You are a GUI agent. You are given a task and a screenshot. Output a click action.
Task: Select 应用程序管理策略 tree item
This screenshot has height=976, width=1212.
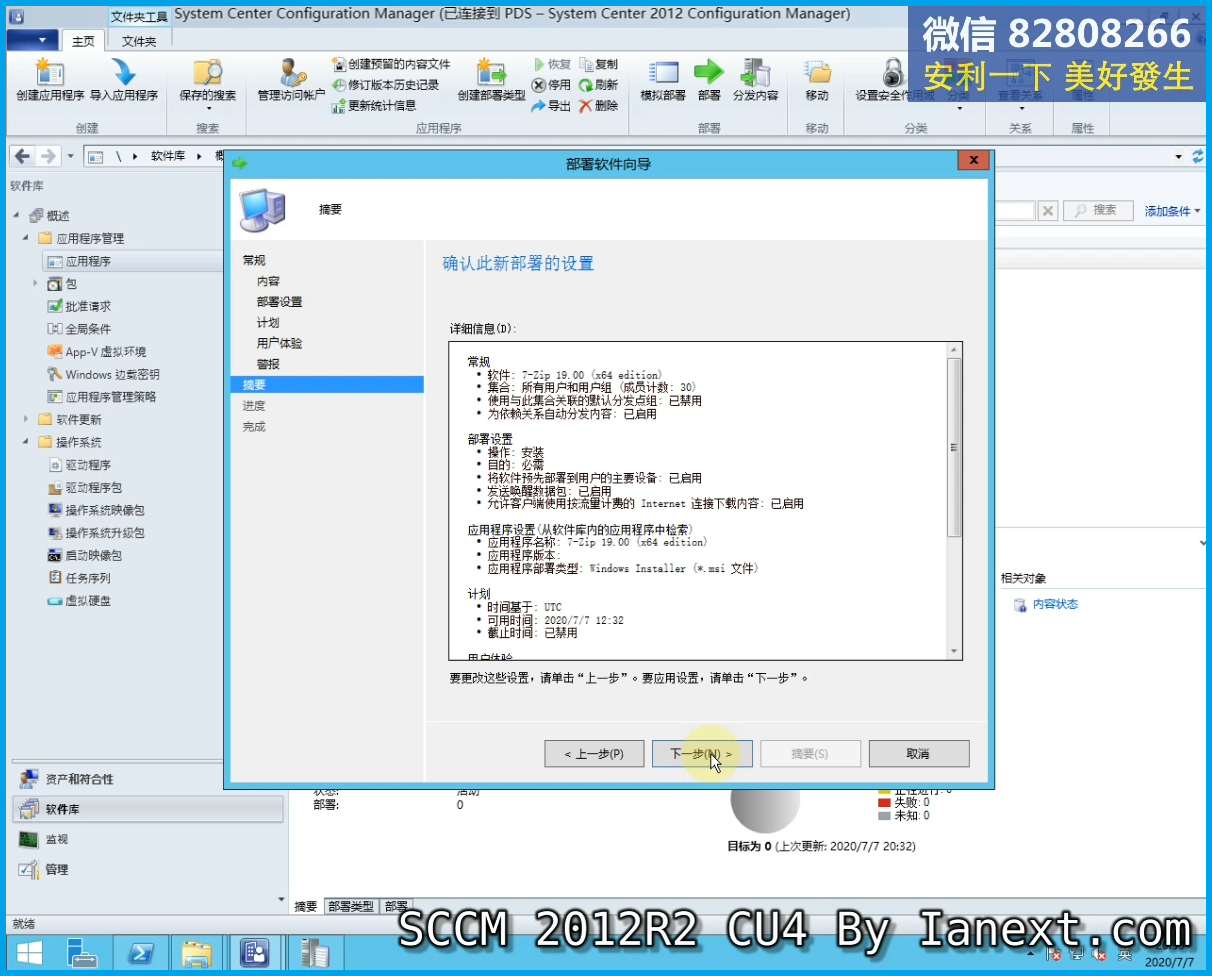point(101,397)
